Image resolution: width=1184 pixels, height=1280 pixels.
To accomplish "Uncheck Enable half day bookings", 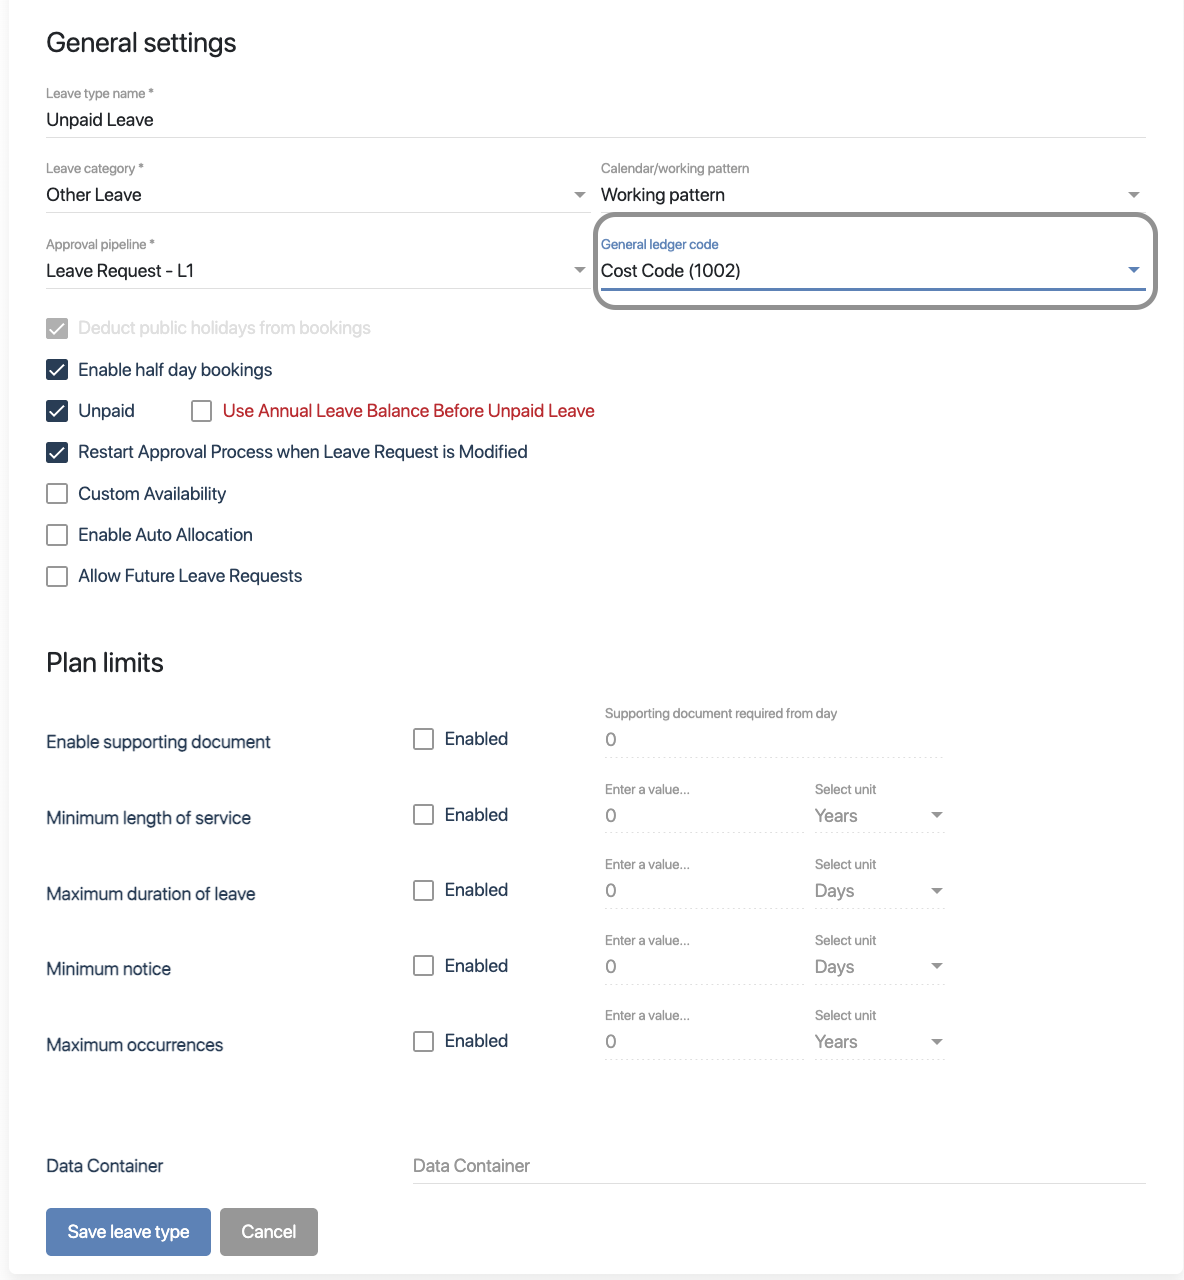I will (58, 370).
